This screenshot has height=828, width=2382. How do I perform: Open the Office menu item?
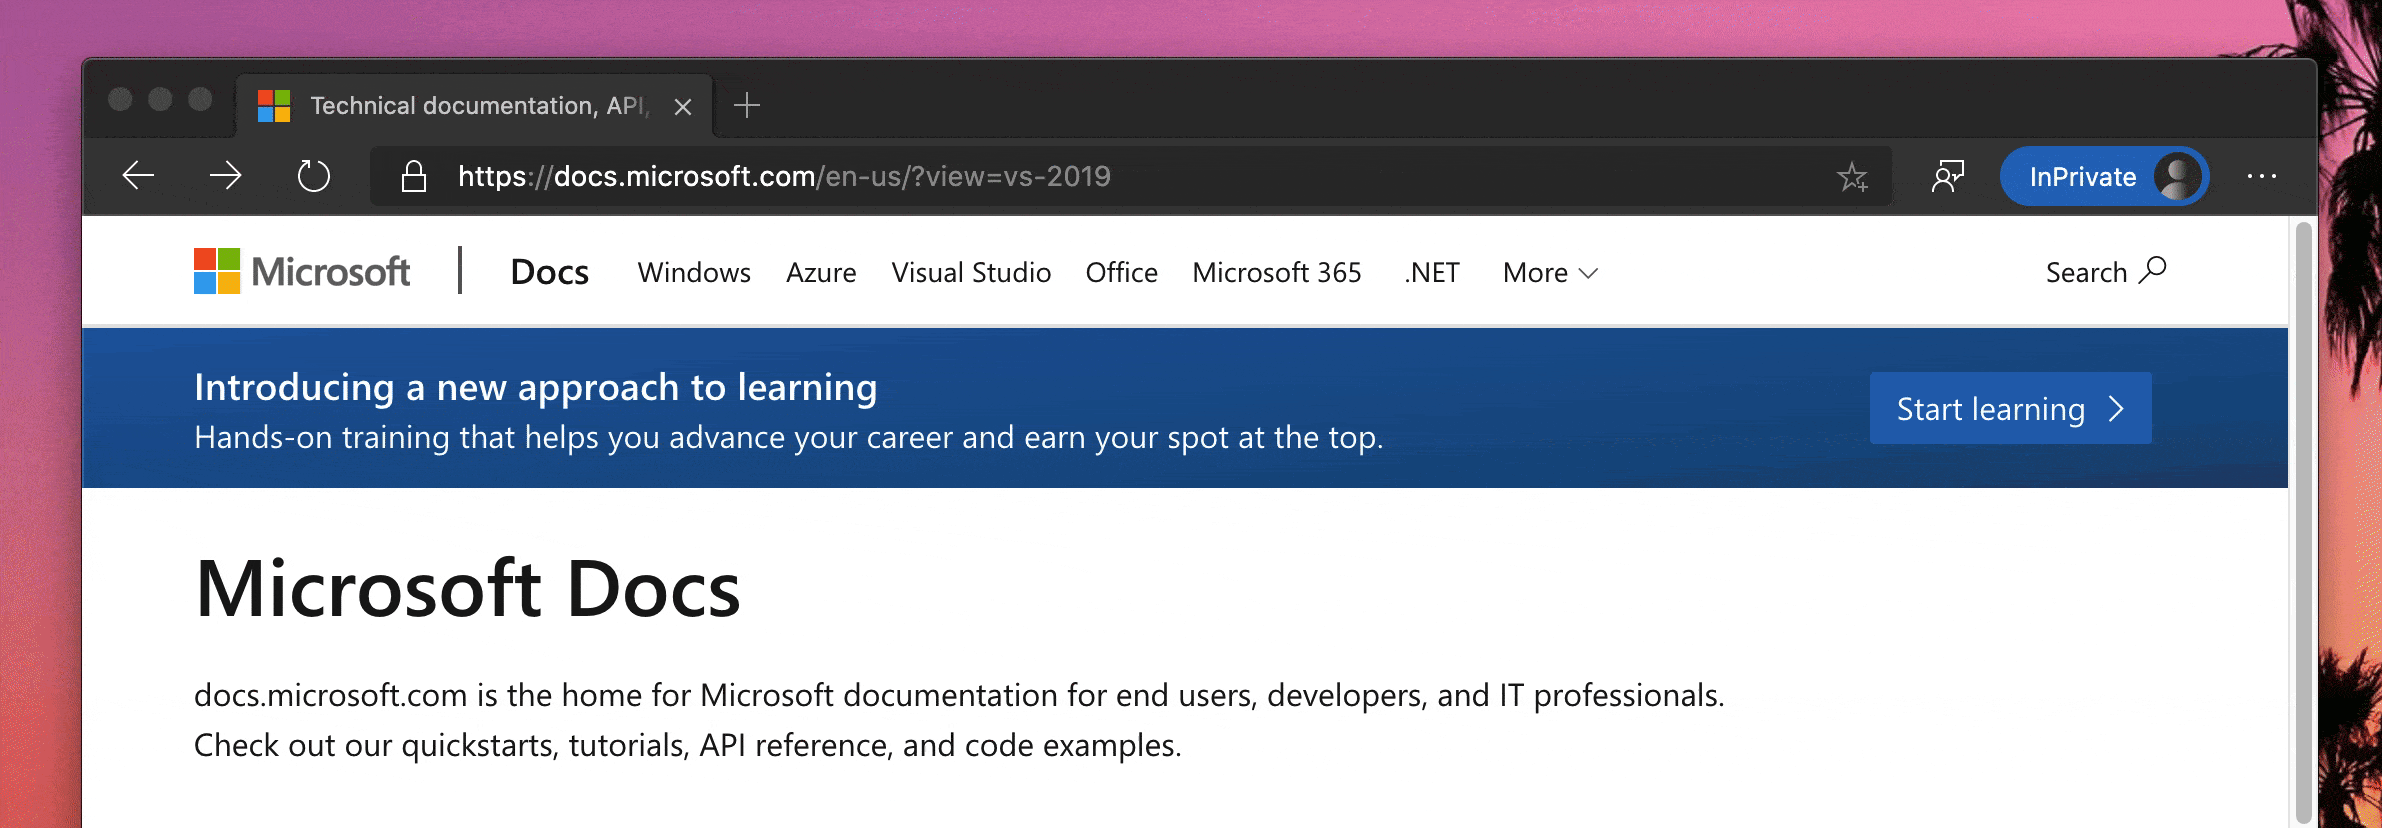[x=1122, y=272]
